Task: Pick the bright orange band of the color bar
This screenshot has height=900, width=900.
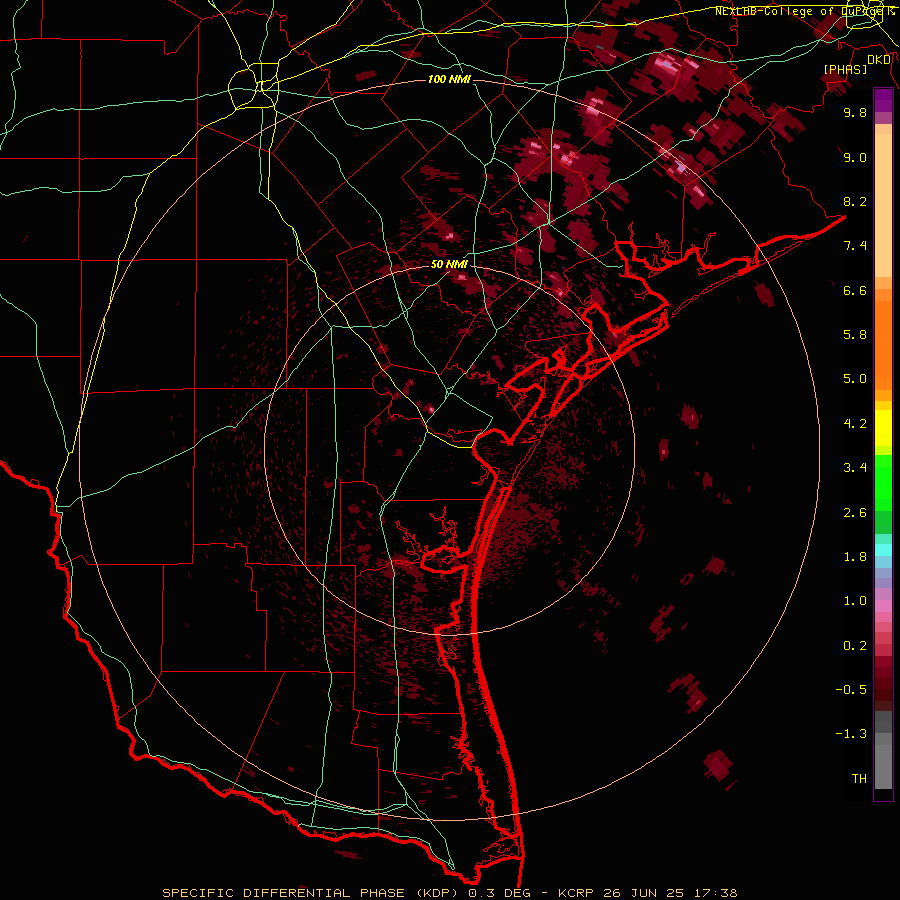Action: 883,346
